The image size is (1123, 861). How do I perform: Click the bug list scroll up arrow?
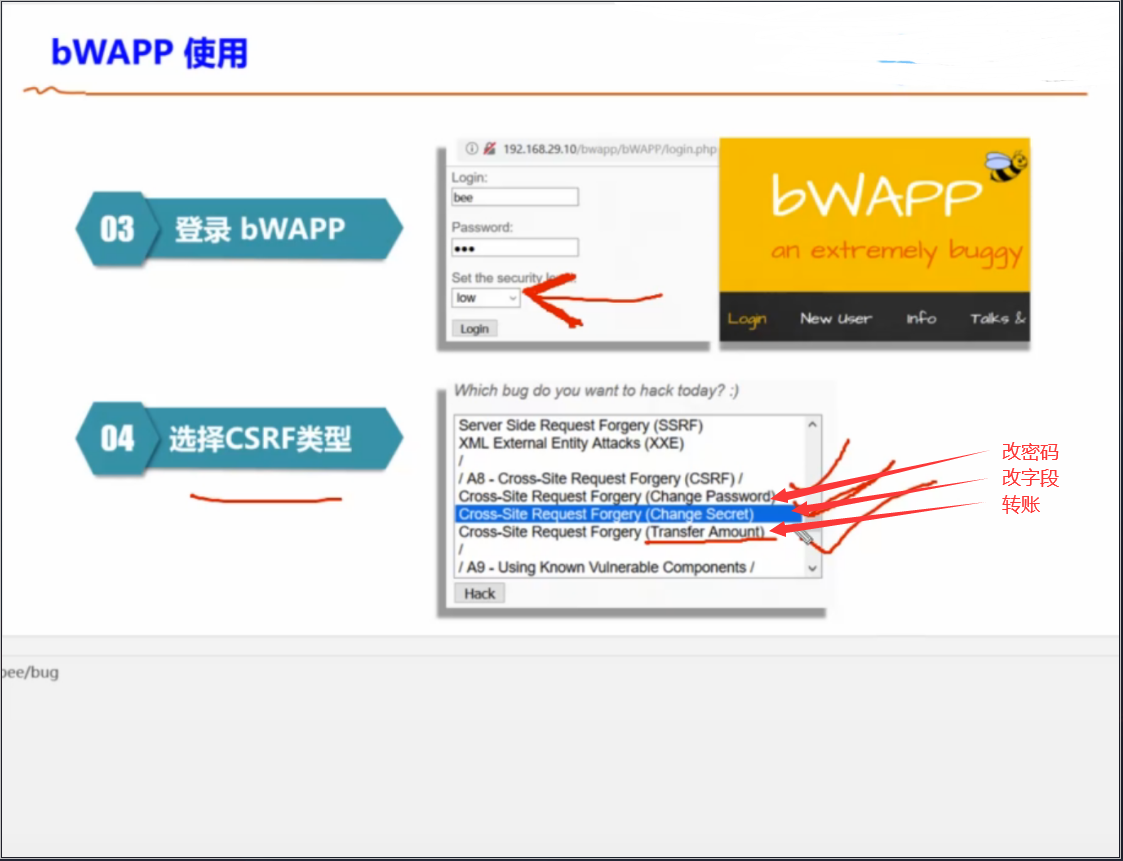click(x=812, y=424)
